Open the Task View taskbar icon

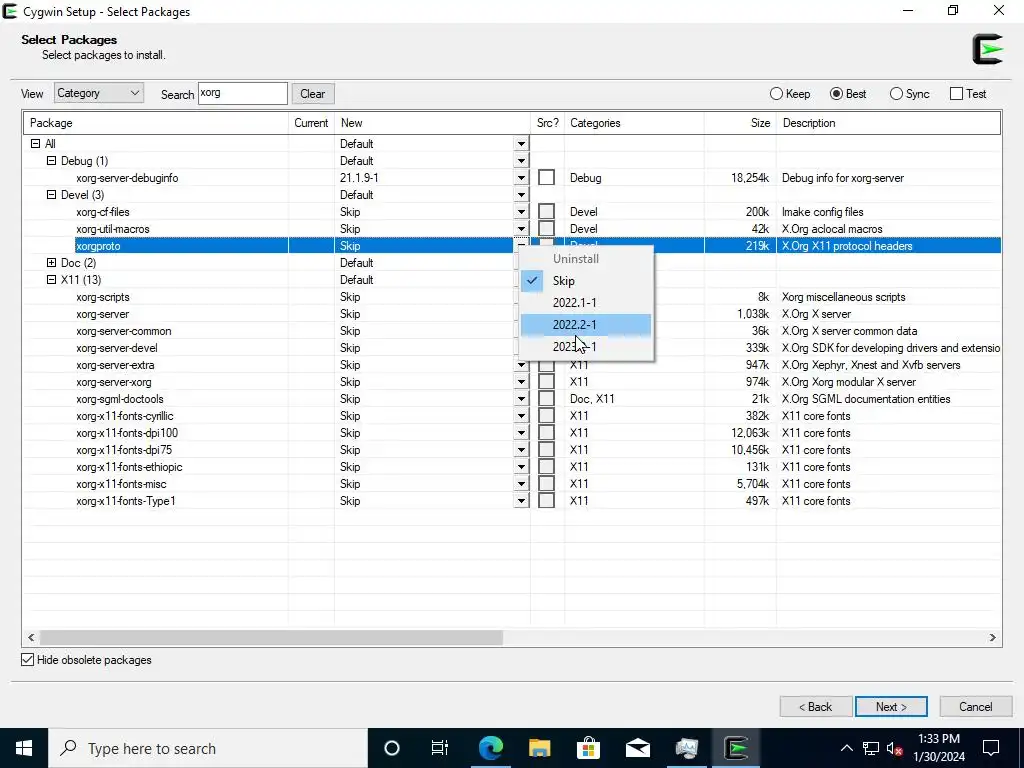click(440, 748)
